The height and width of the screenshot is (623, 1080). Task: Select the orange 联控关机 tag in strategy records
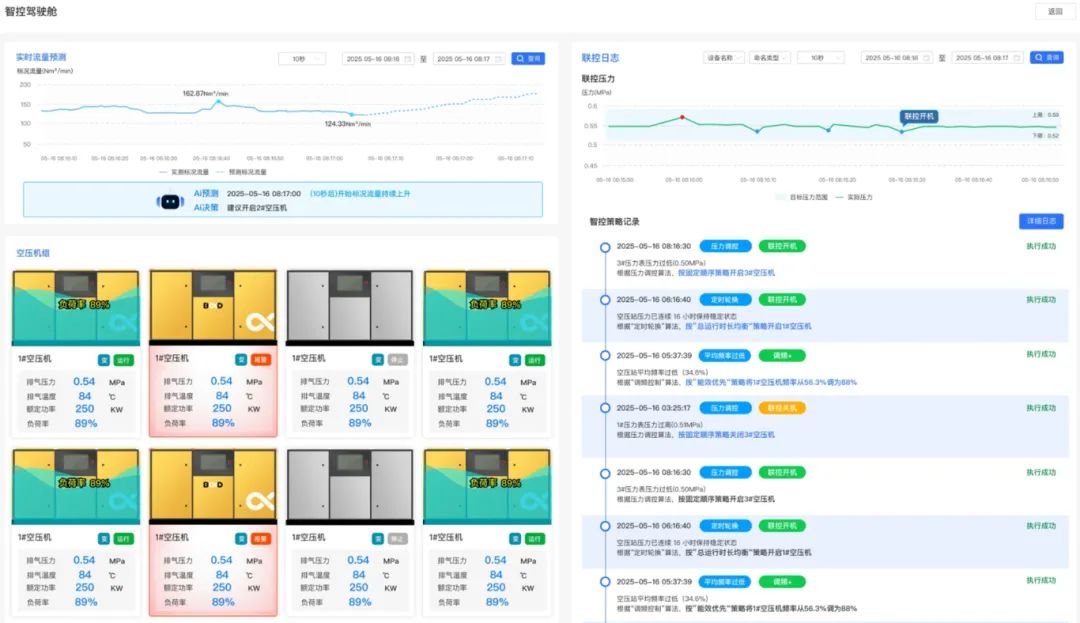tap(781, 408)
